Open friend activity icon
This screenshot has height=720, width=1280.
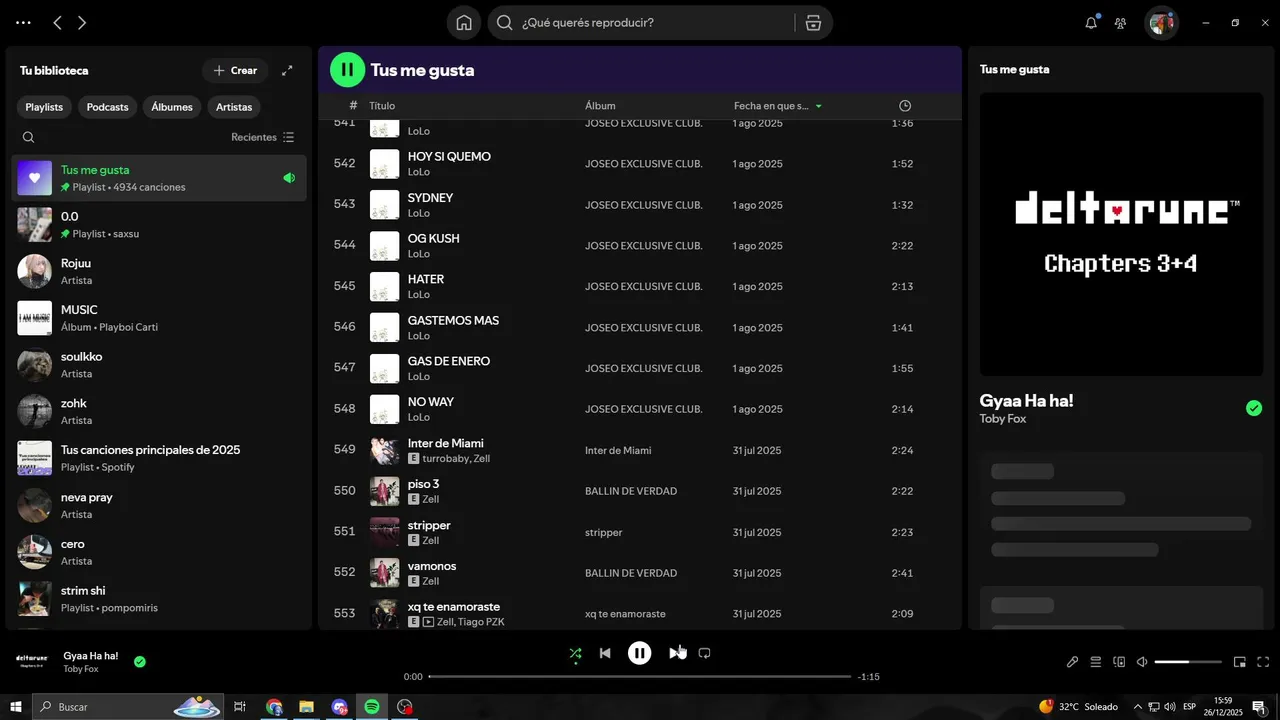tap(1120, 22)
